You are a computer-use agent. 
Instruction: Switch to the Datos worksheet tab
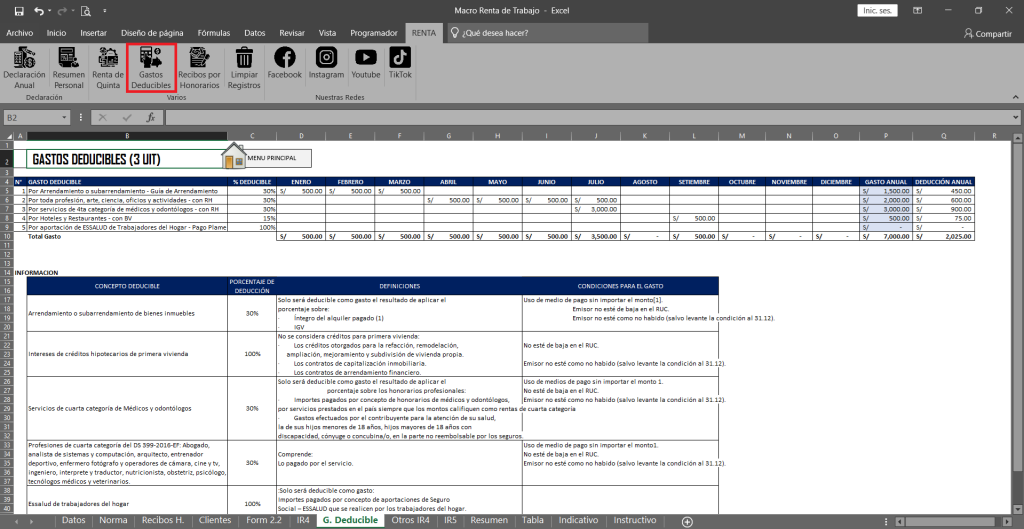[x=73, y=521]
